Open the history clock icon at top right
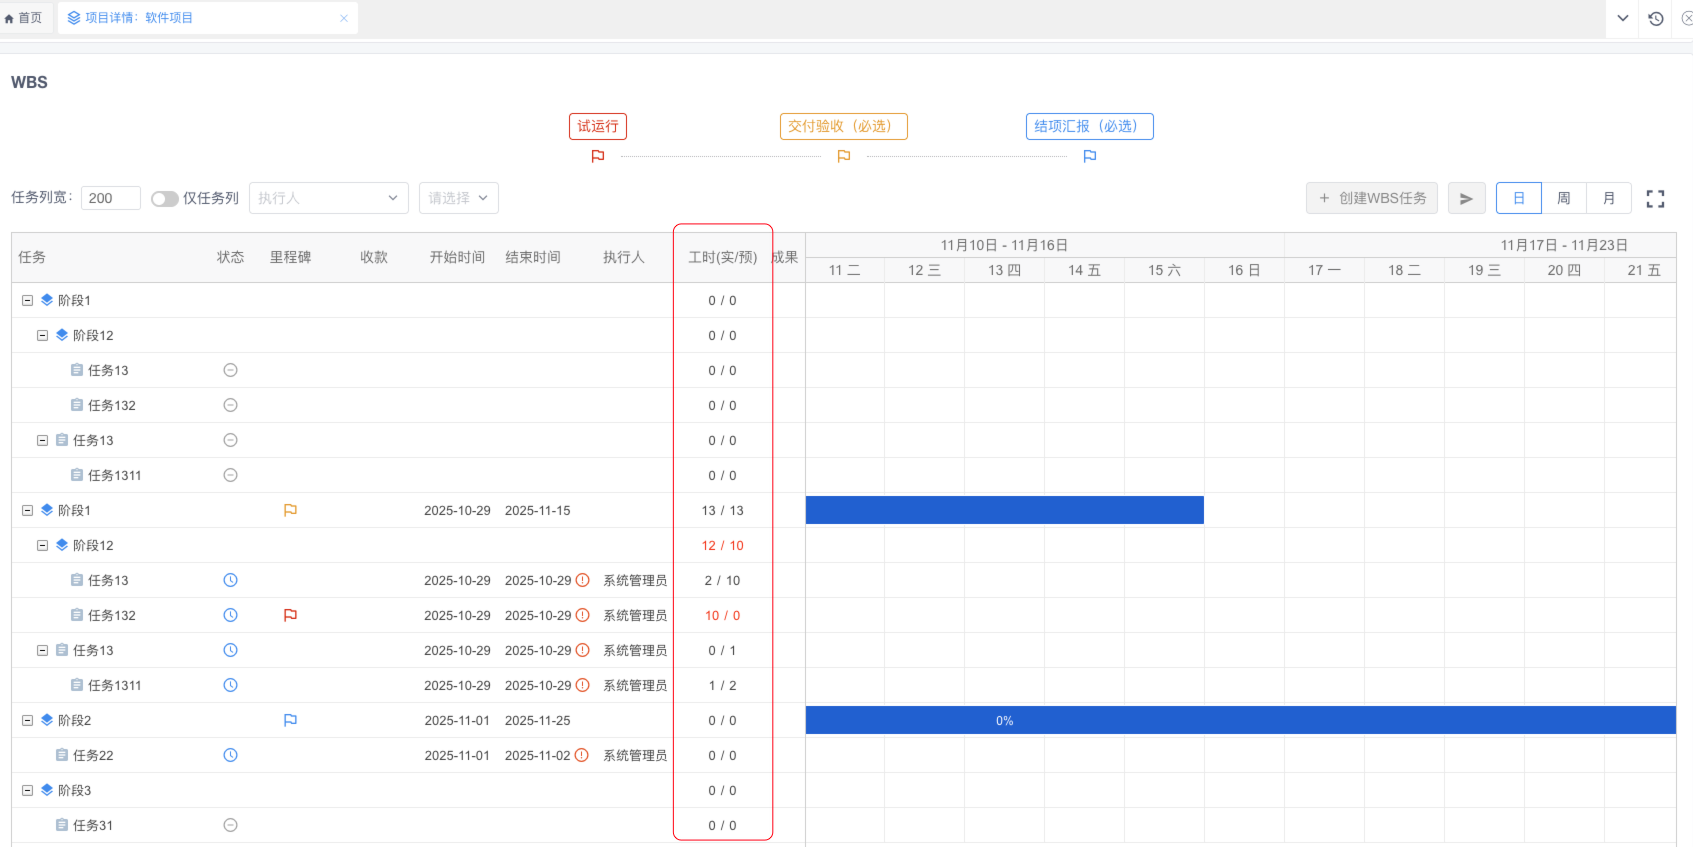1693x847 pixels. 1656,18
